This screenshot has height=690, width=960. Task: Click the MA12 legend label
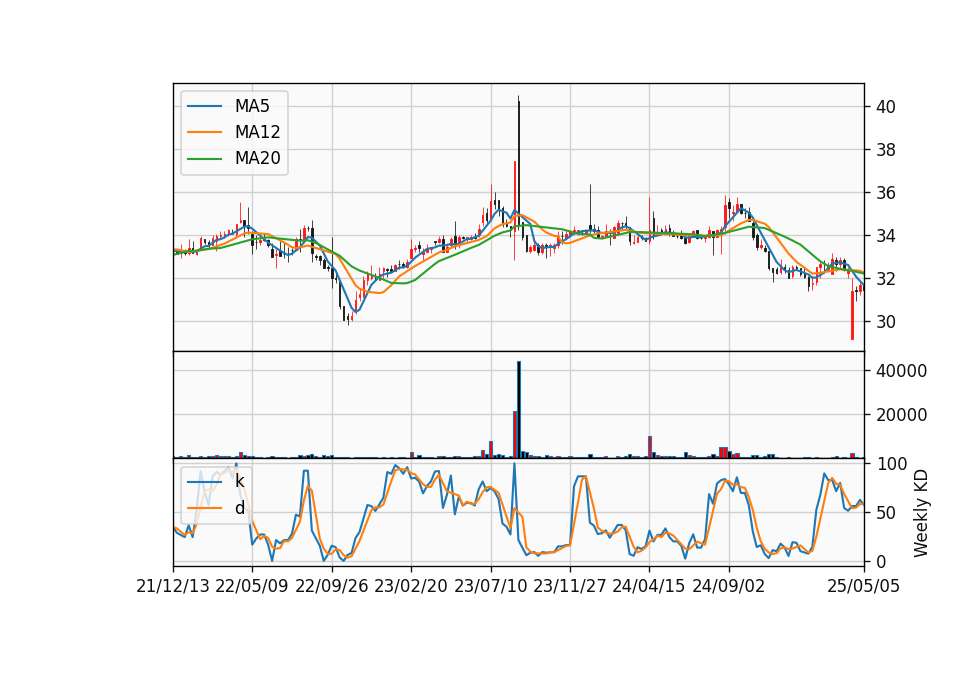click(x=257, y=132)
